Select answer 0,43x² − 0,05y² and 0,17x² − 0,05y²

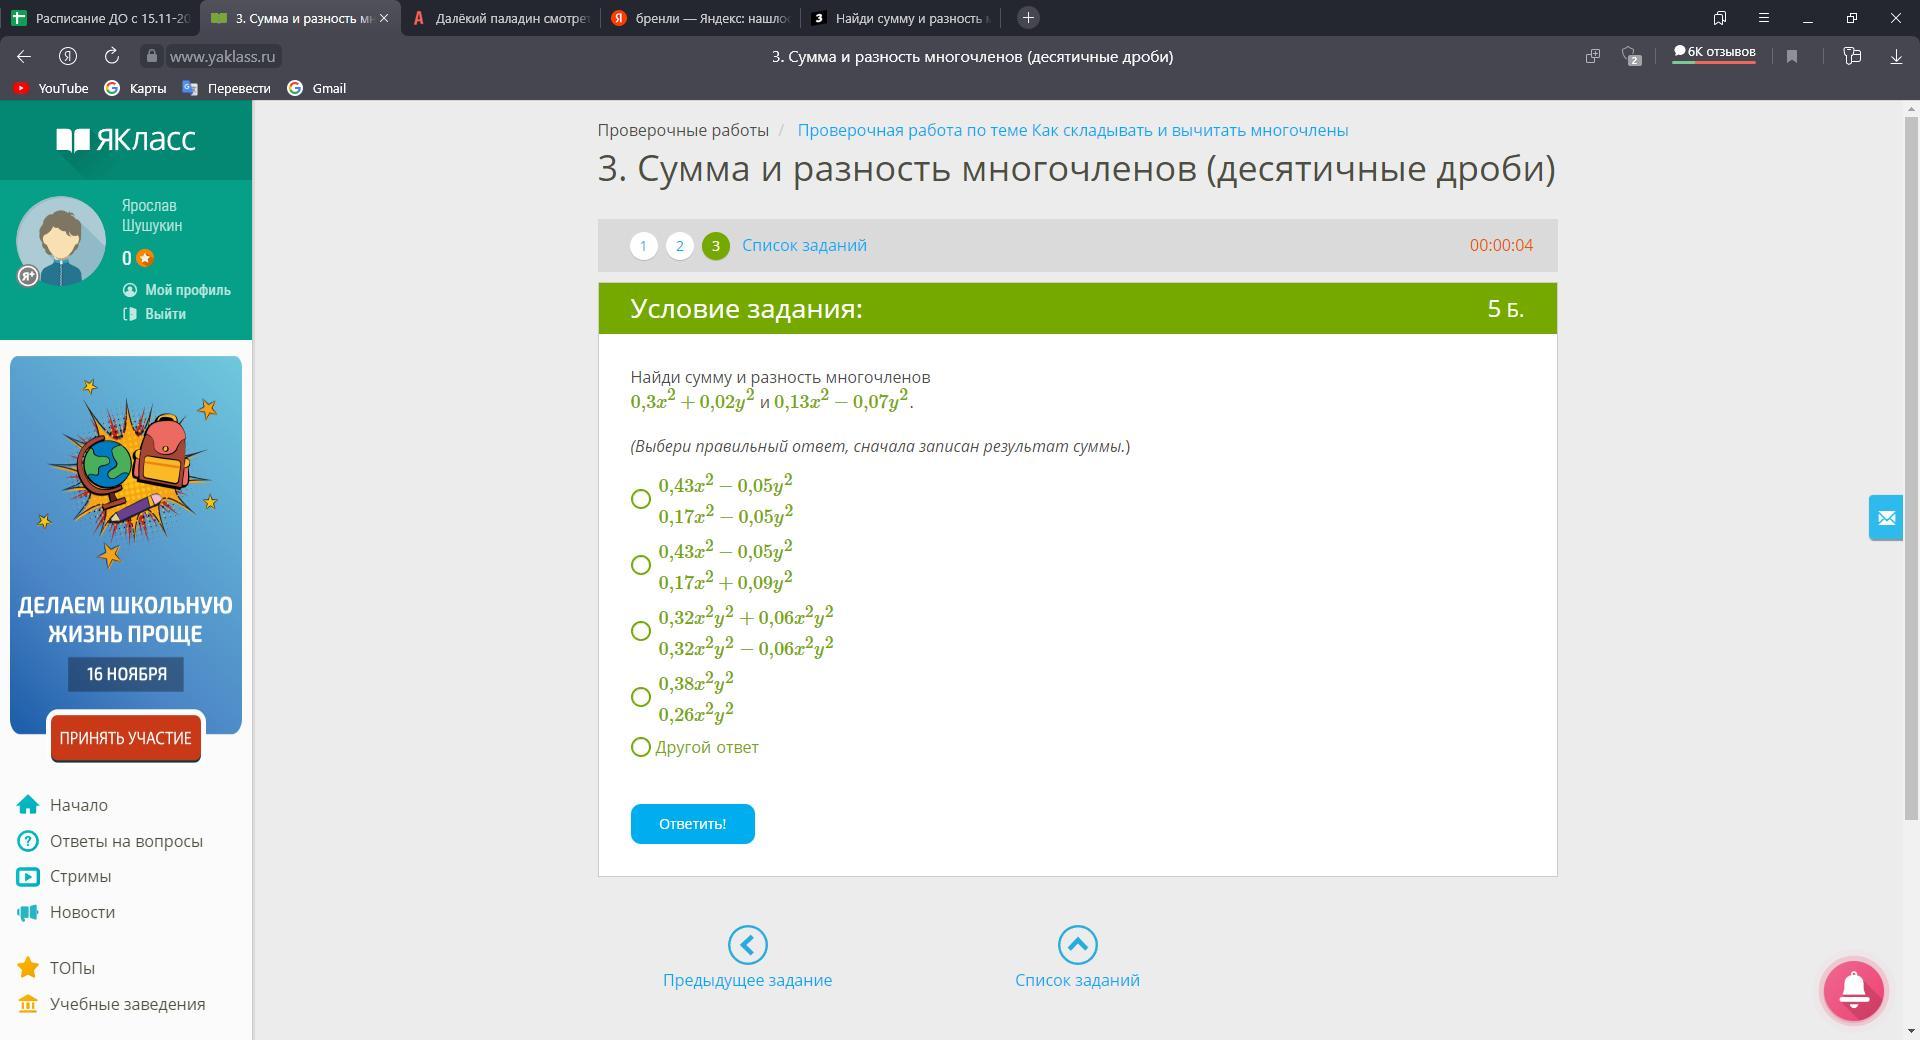click(641, 499)
